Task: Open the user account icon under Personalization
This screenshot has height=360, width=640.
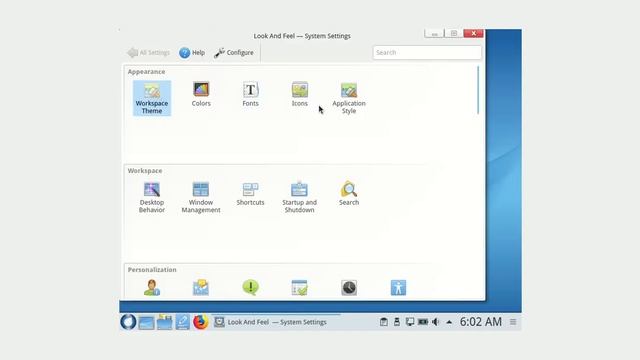Action: coord(152,287)
